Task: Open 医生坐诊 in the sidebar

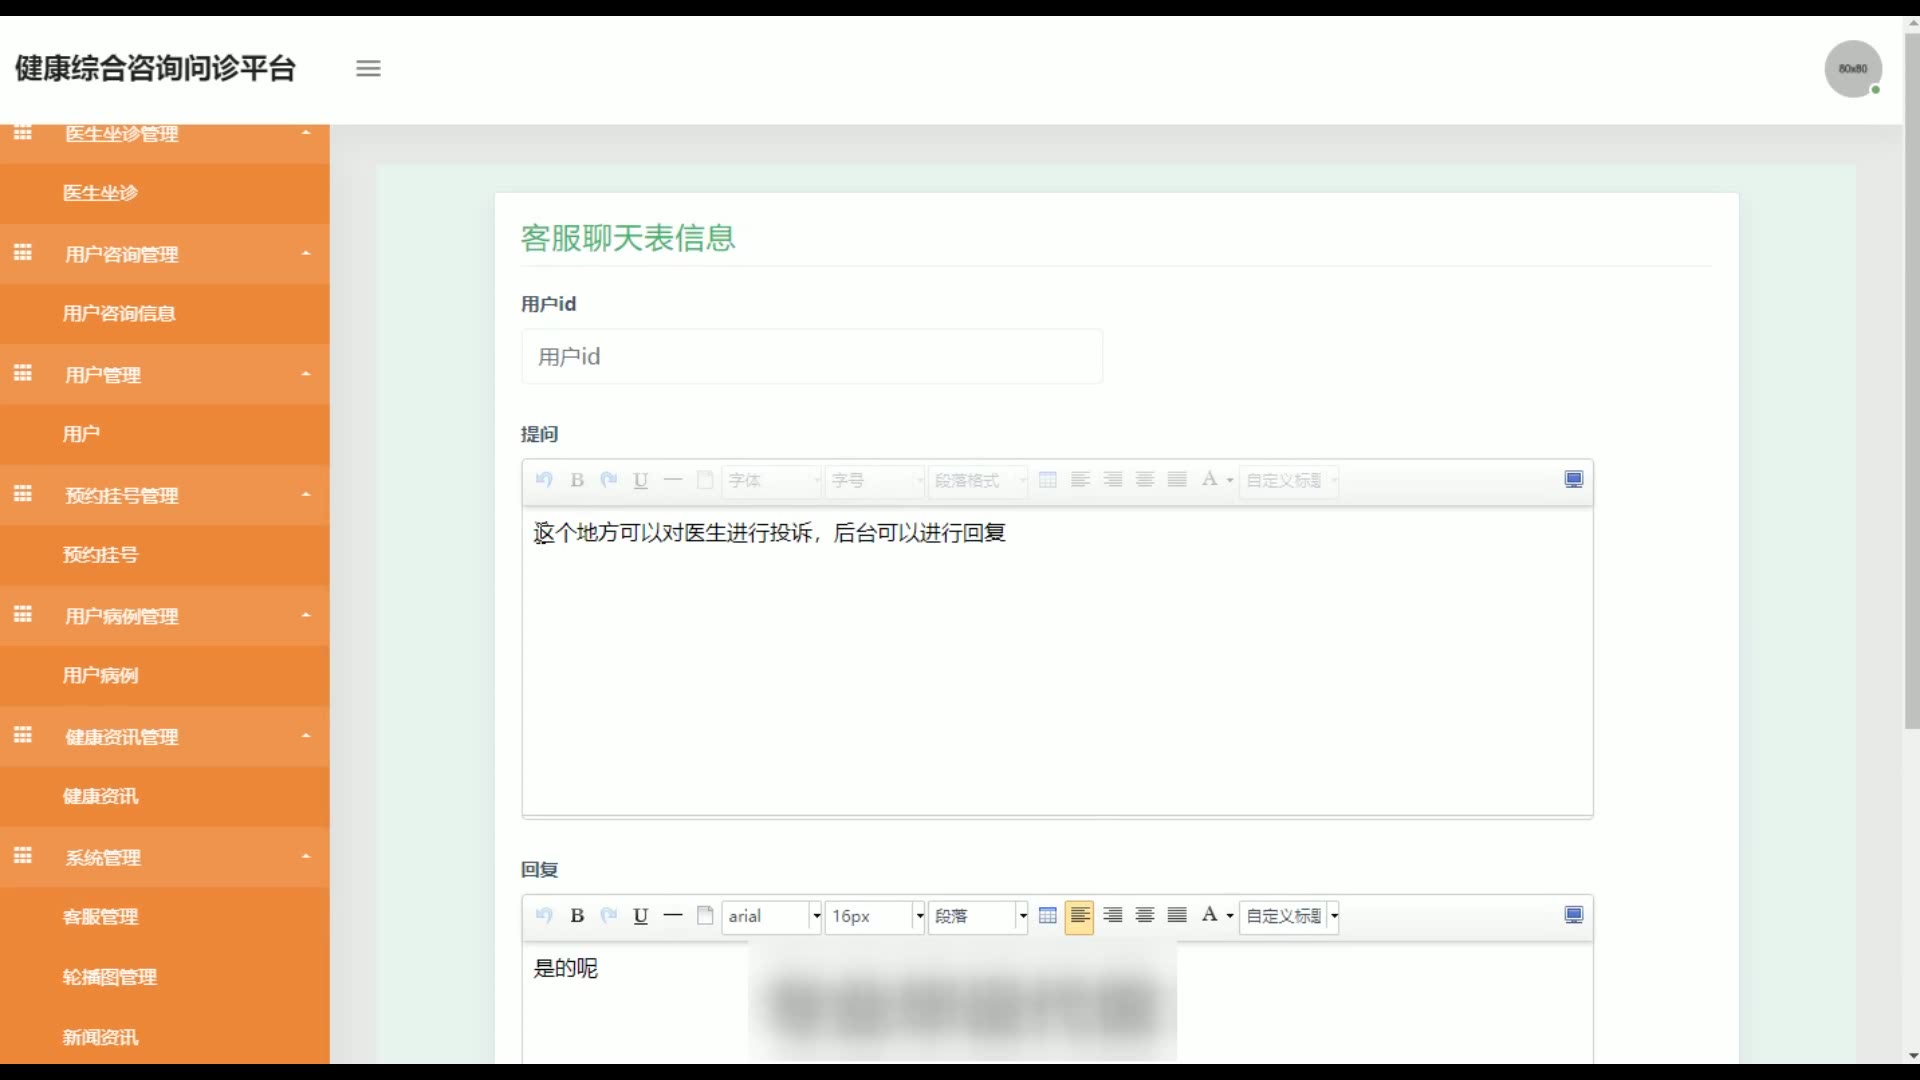Action: pos(100,193)
